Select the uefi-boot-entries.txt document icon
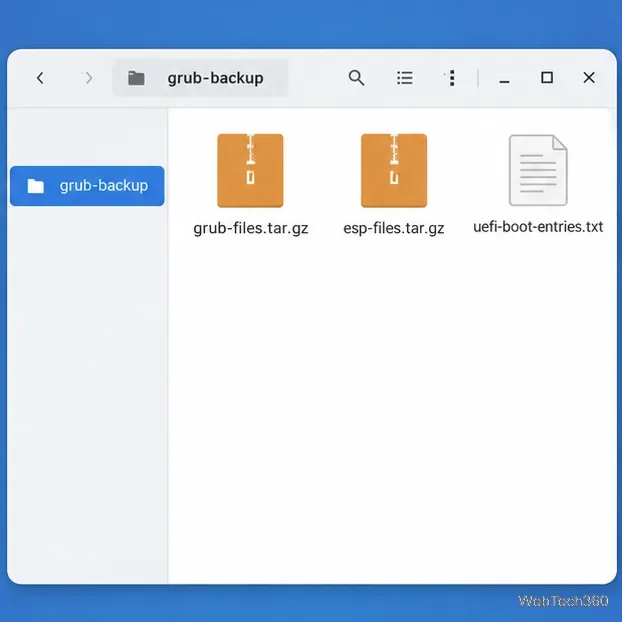 538,170
